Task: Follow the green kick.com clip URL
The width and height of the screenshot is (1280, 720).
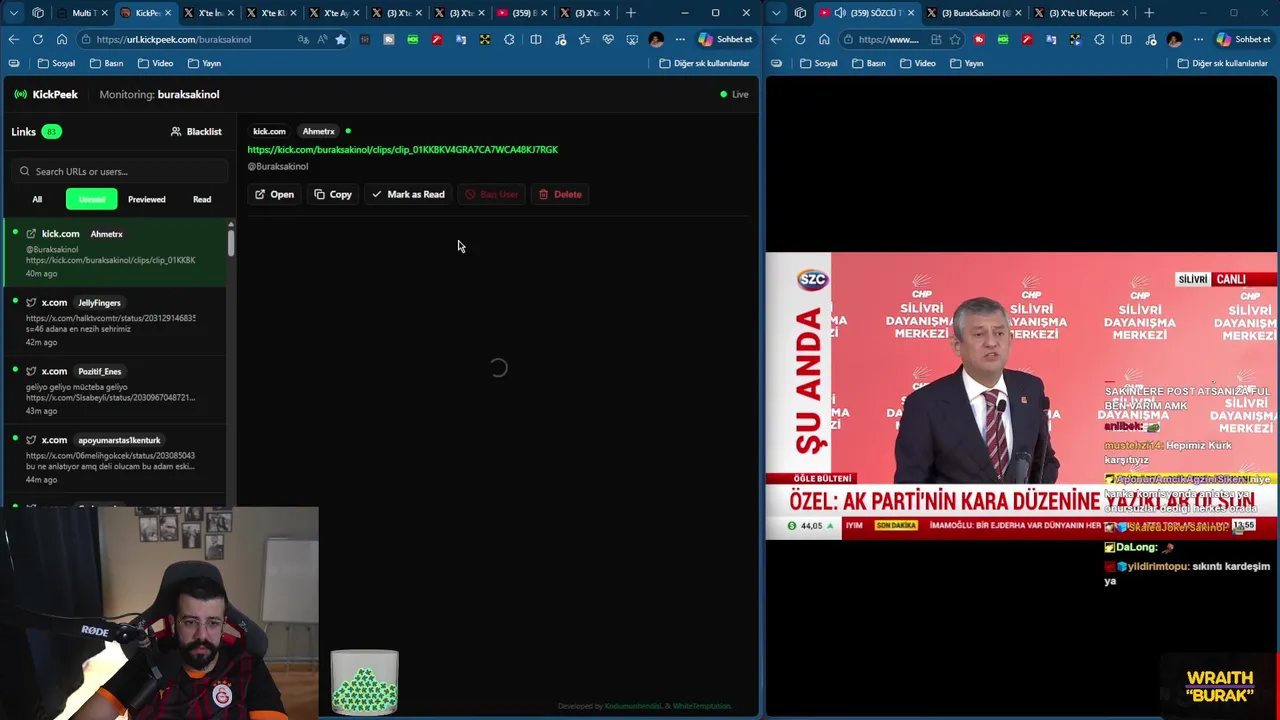Action: click(402, 149)
